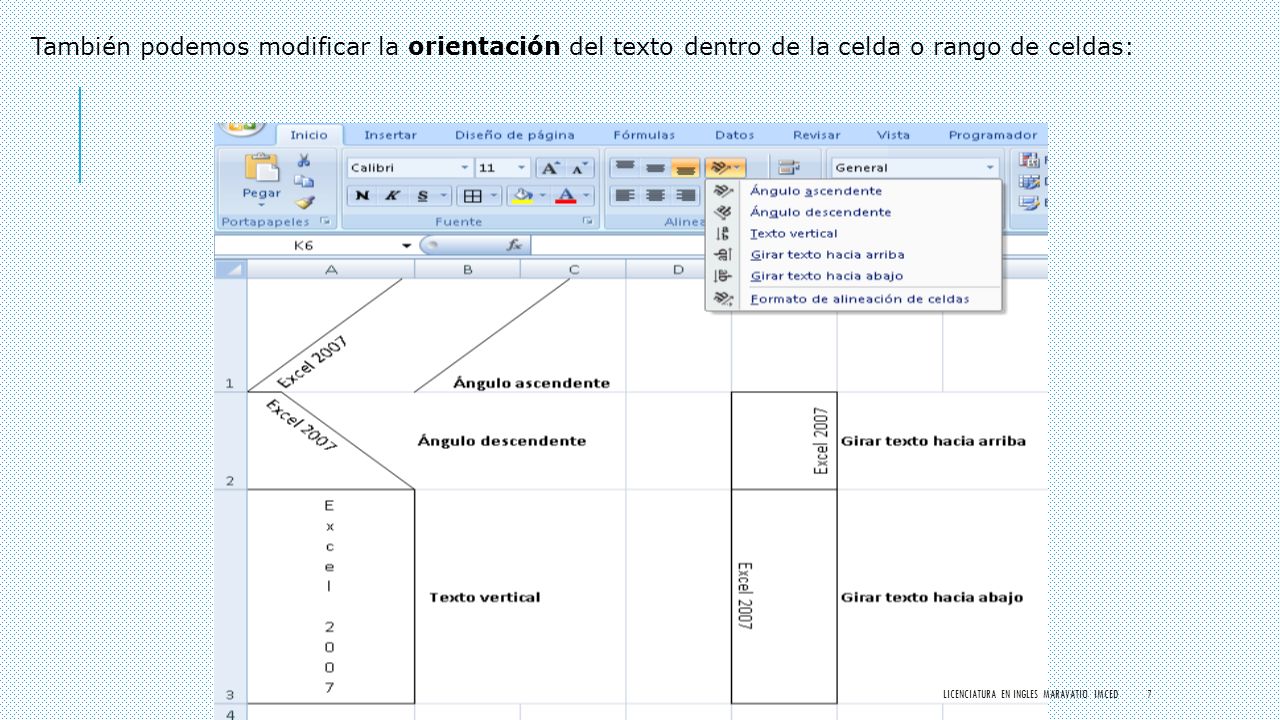
Task: Open the Diseño de página tab
Action: point(515,135)
